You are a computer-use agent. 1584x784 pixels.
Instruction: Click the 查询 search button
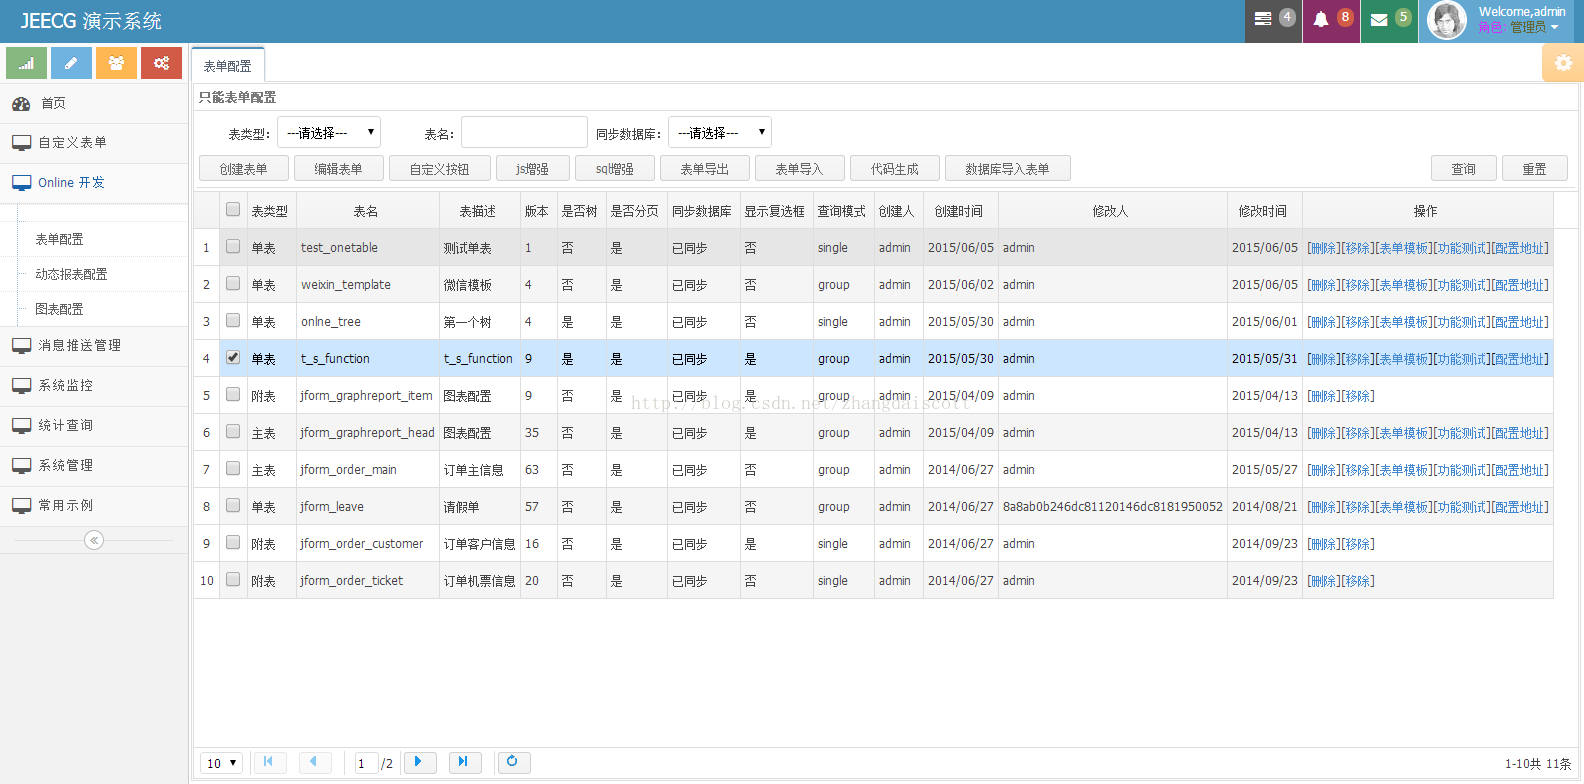1464,169
